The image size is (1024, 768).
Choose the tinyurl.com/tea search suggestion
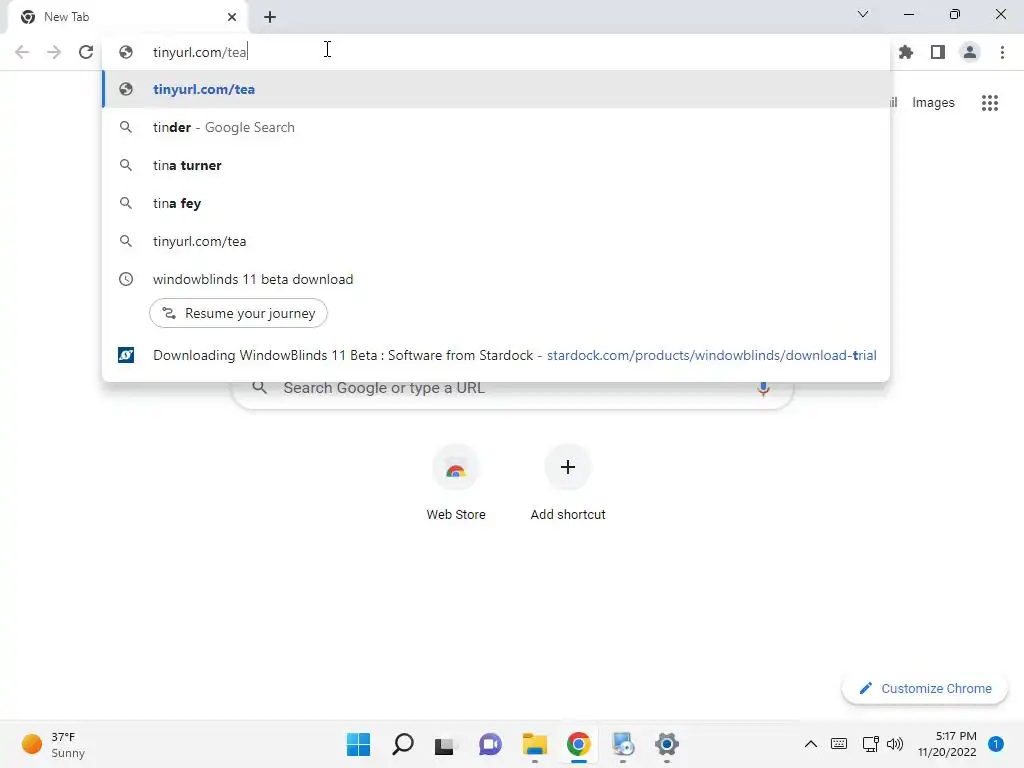tap(496, 241)
